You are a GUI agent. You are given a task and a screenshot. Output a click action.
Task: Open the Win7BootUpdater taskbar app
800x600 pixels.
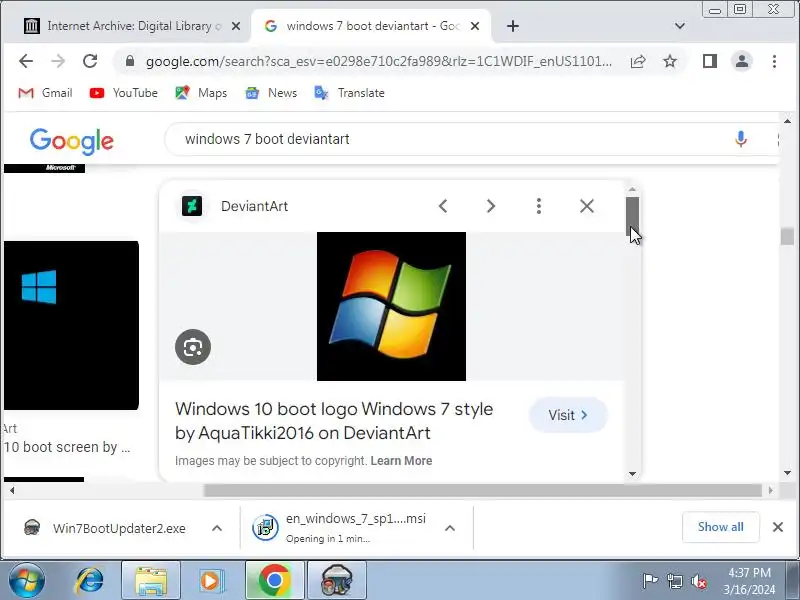pyautogui.click(x=337, y=581)
